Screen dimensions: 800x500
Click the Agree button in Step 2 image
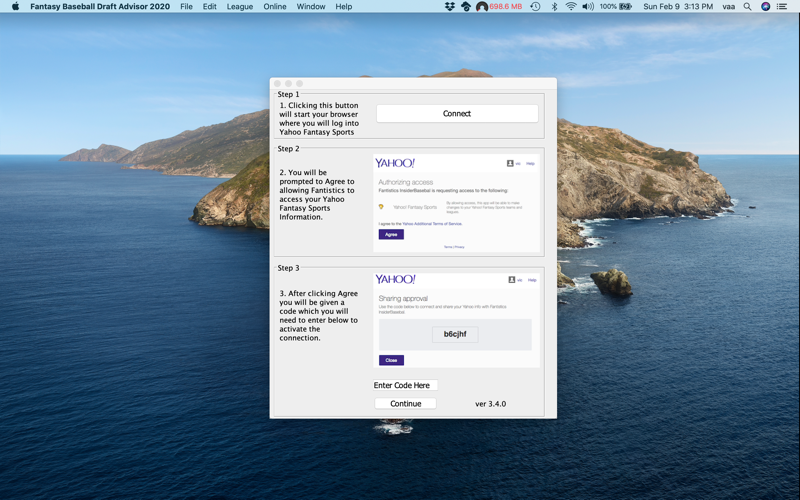pos(391,234)
